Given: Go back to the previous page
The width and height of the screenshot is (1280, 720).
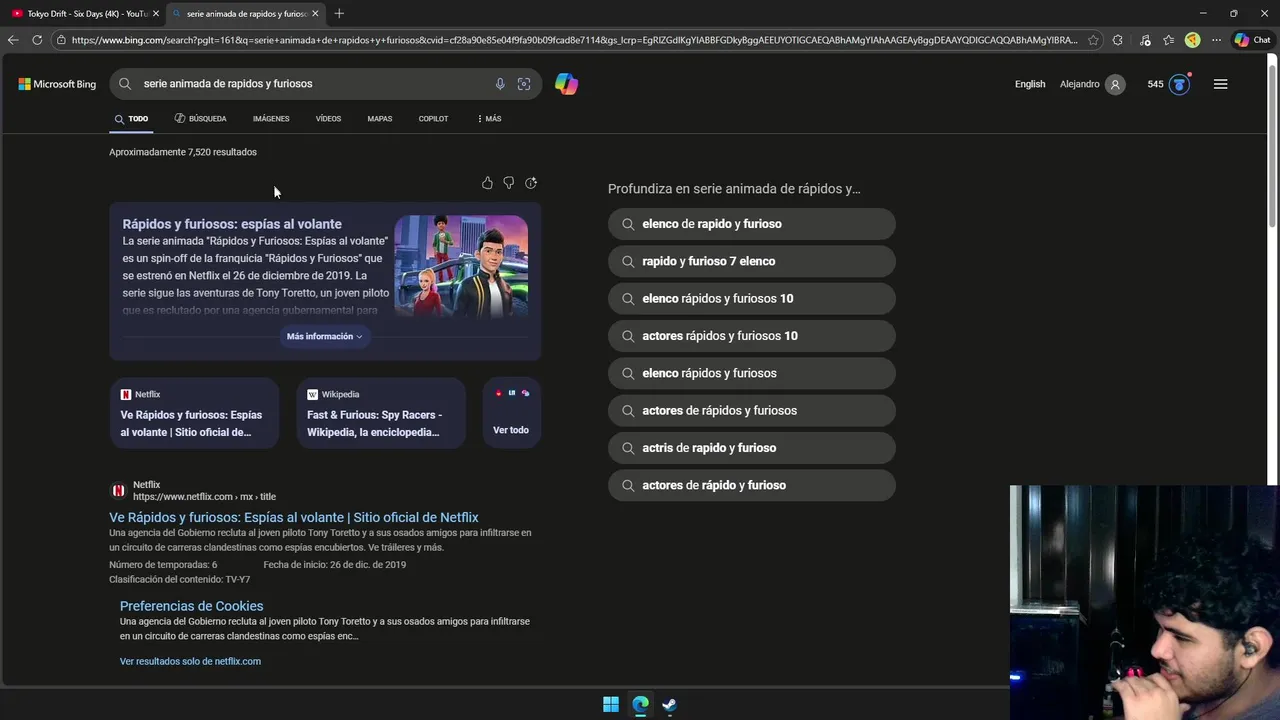Looking at the screenshot, I should coord(12,40).
